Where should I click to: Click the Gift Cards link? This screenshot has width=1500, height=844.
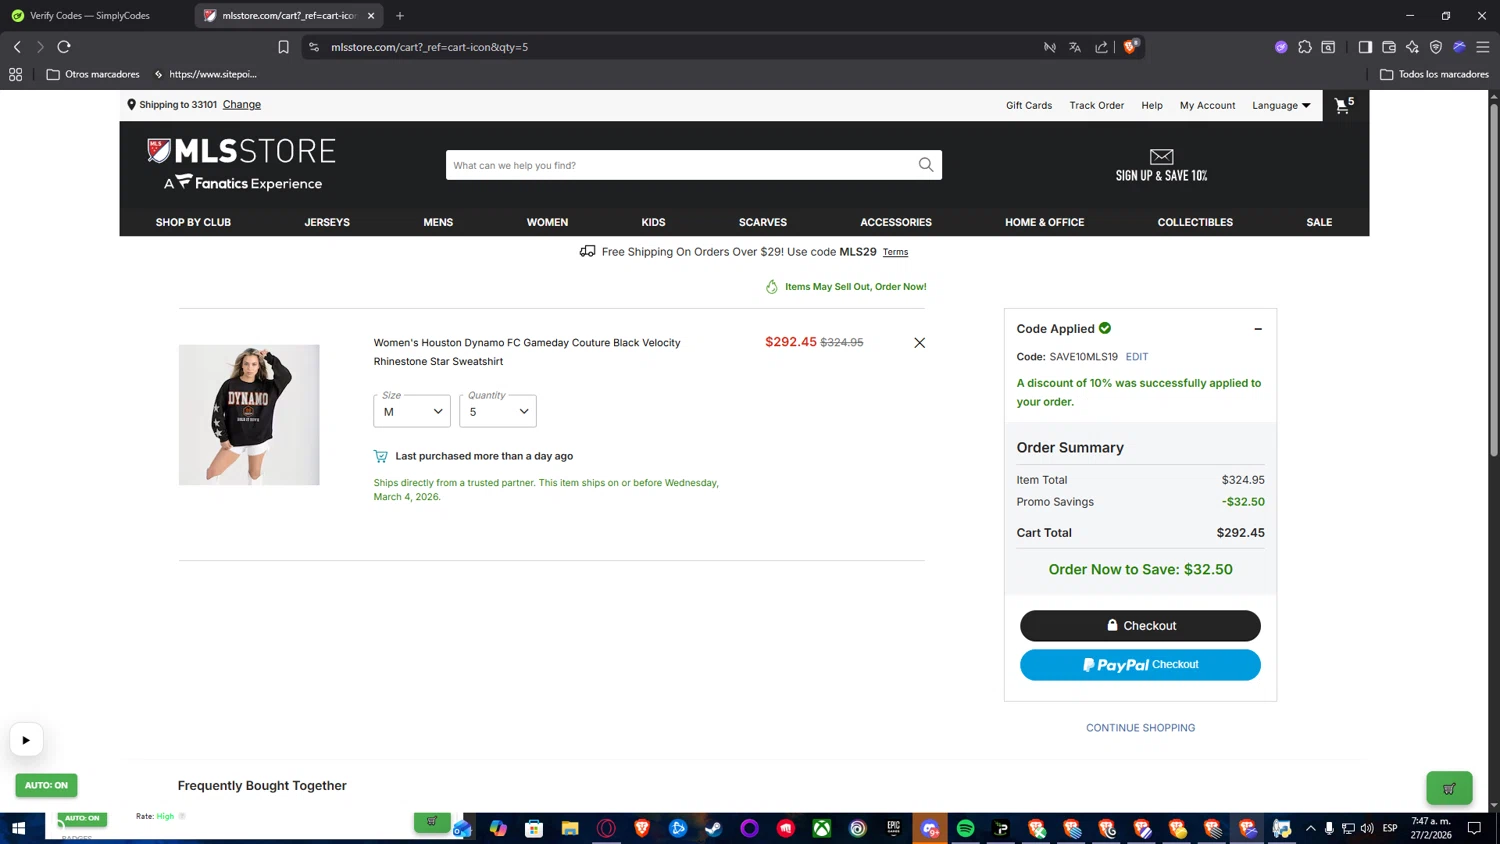(1029, 105)
